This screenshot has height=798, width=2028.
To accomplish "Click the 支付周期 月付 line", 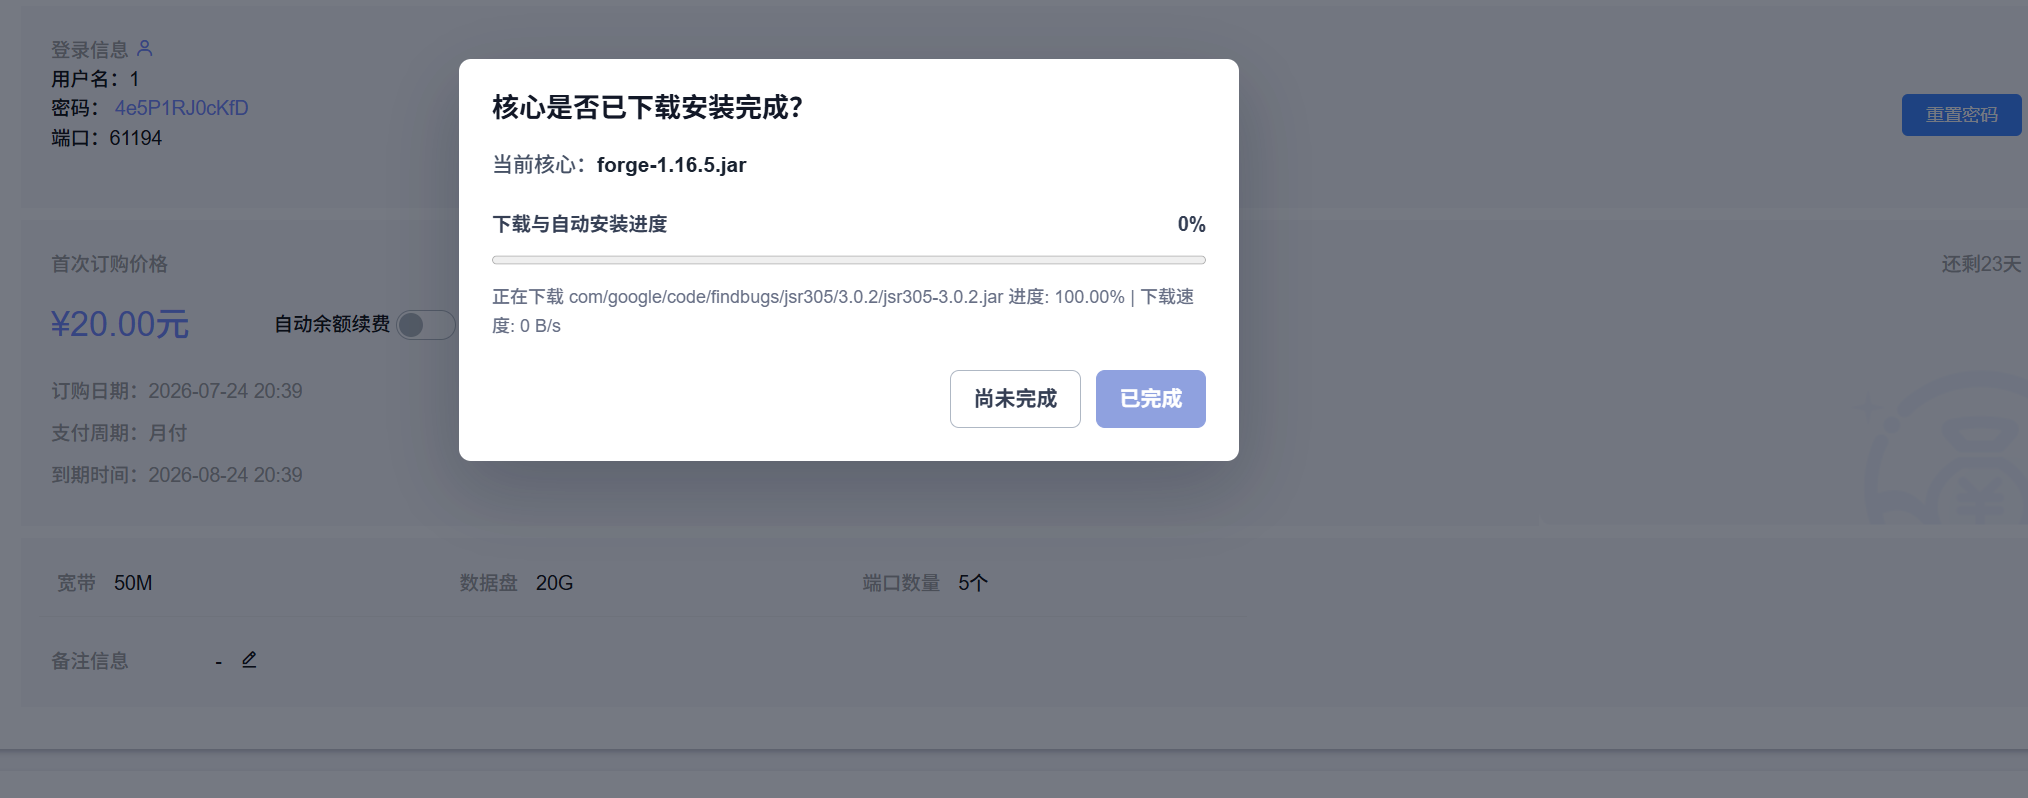I will click(x=119, y=433).
